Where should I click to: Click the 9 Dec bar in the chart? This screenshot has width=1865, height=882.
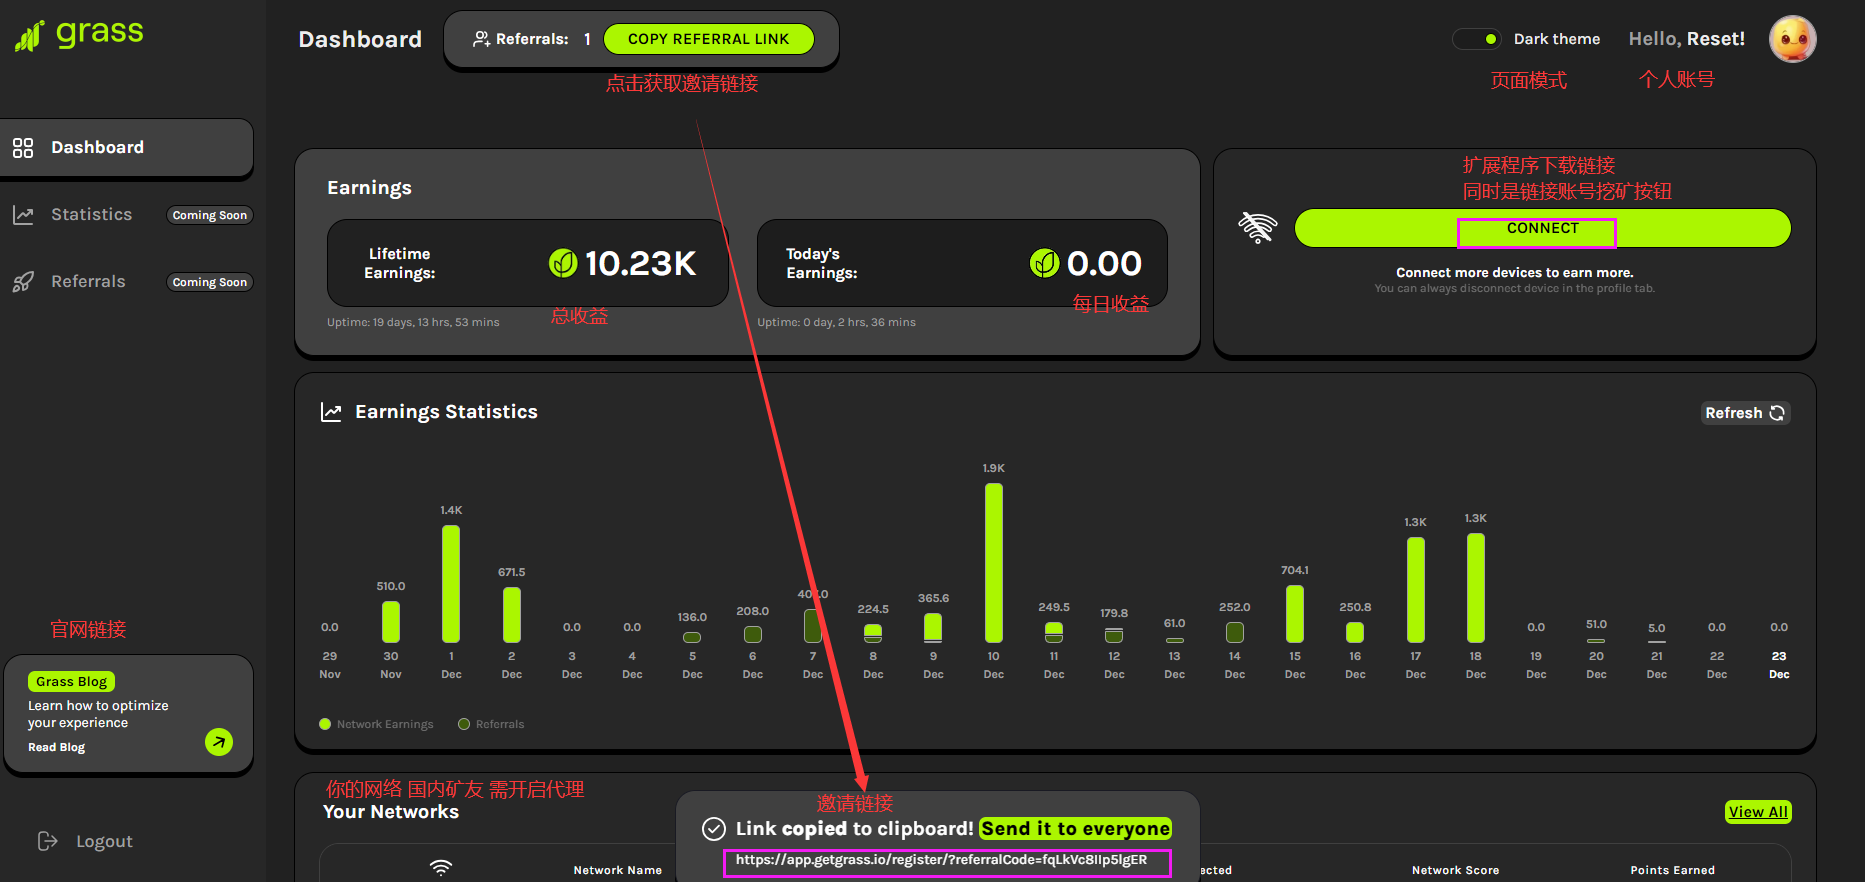click(933, 627)
